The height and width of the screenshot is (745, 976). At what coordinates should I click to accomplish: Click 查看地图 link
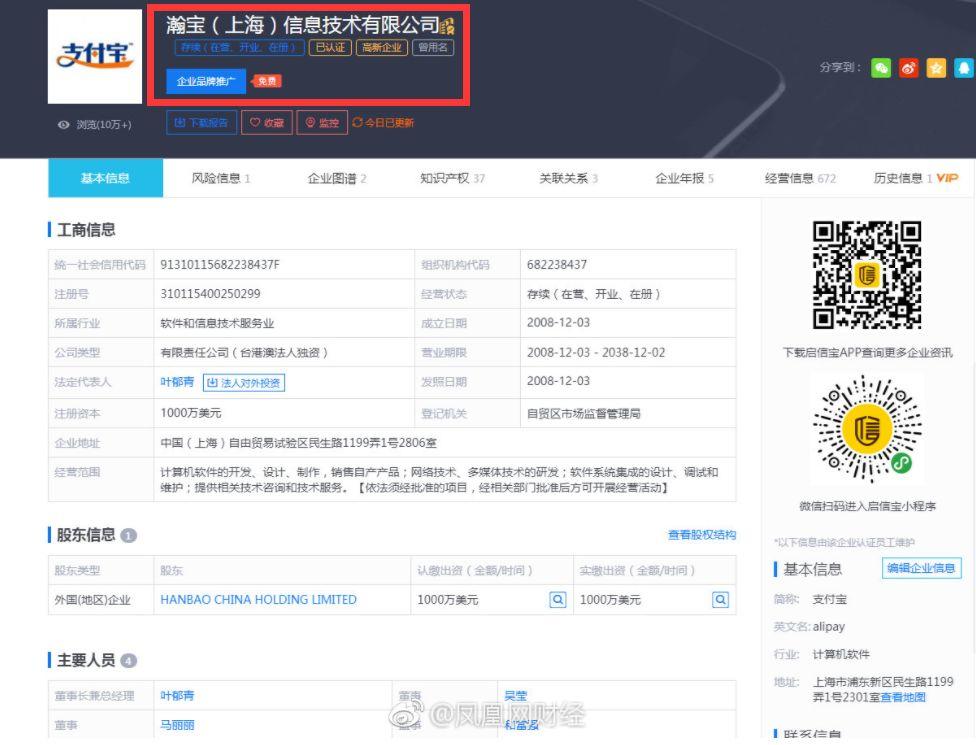[903, 698]
